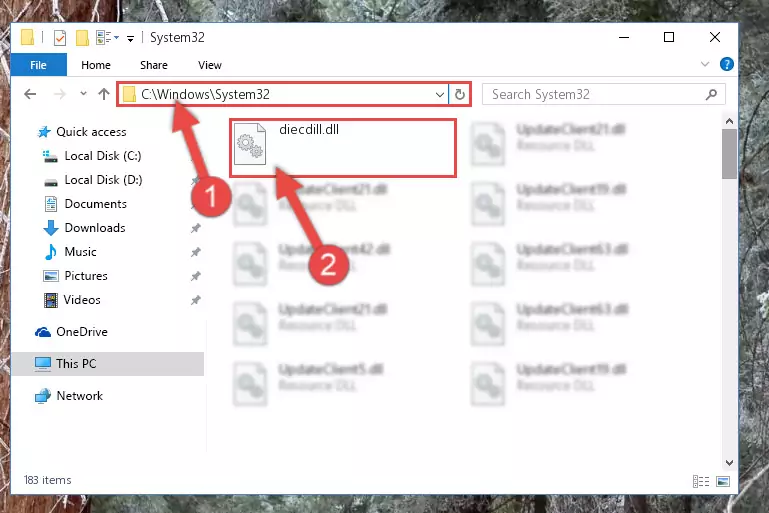
Task: Open recent locations dropdown arrow
Action: [83, 93]
